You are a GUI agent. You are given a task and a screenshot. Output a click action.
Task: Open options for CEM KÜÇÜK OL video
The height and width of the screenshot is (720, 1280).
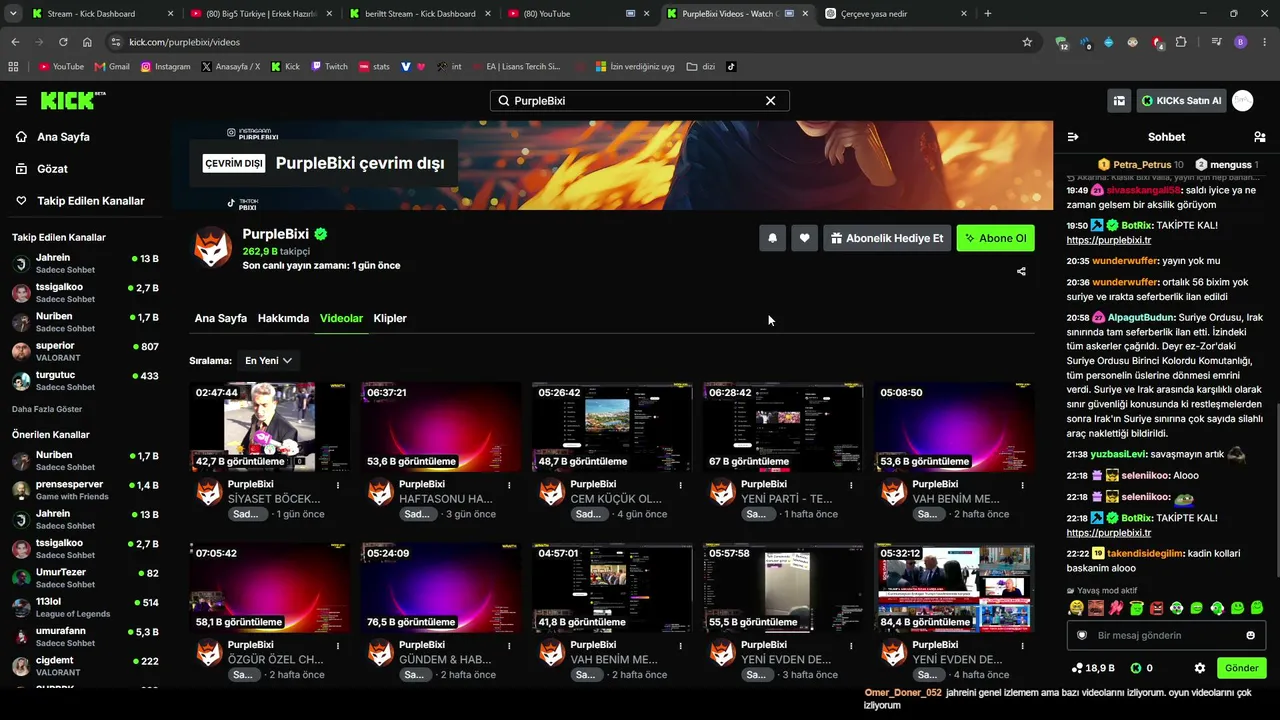681,485
